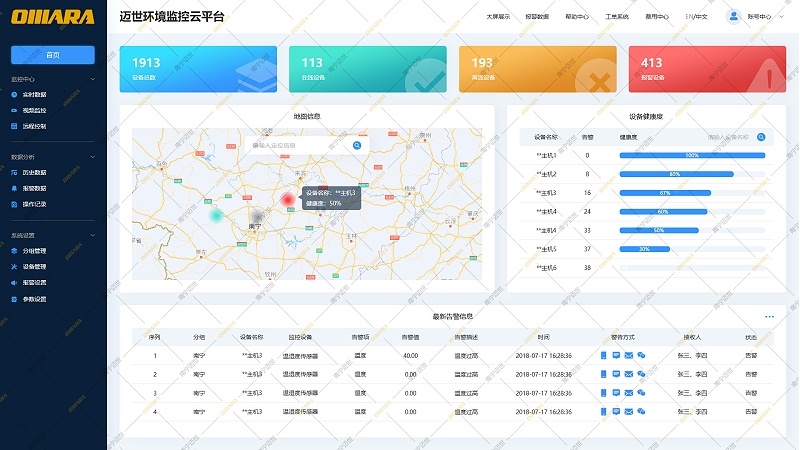
Task: Click the device health search icon
Action: tap(761, 137)
